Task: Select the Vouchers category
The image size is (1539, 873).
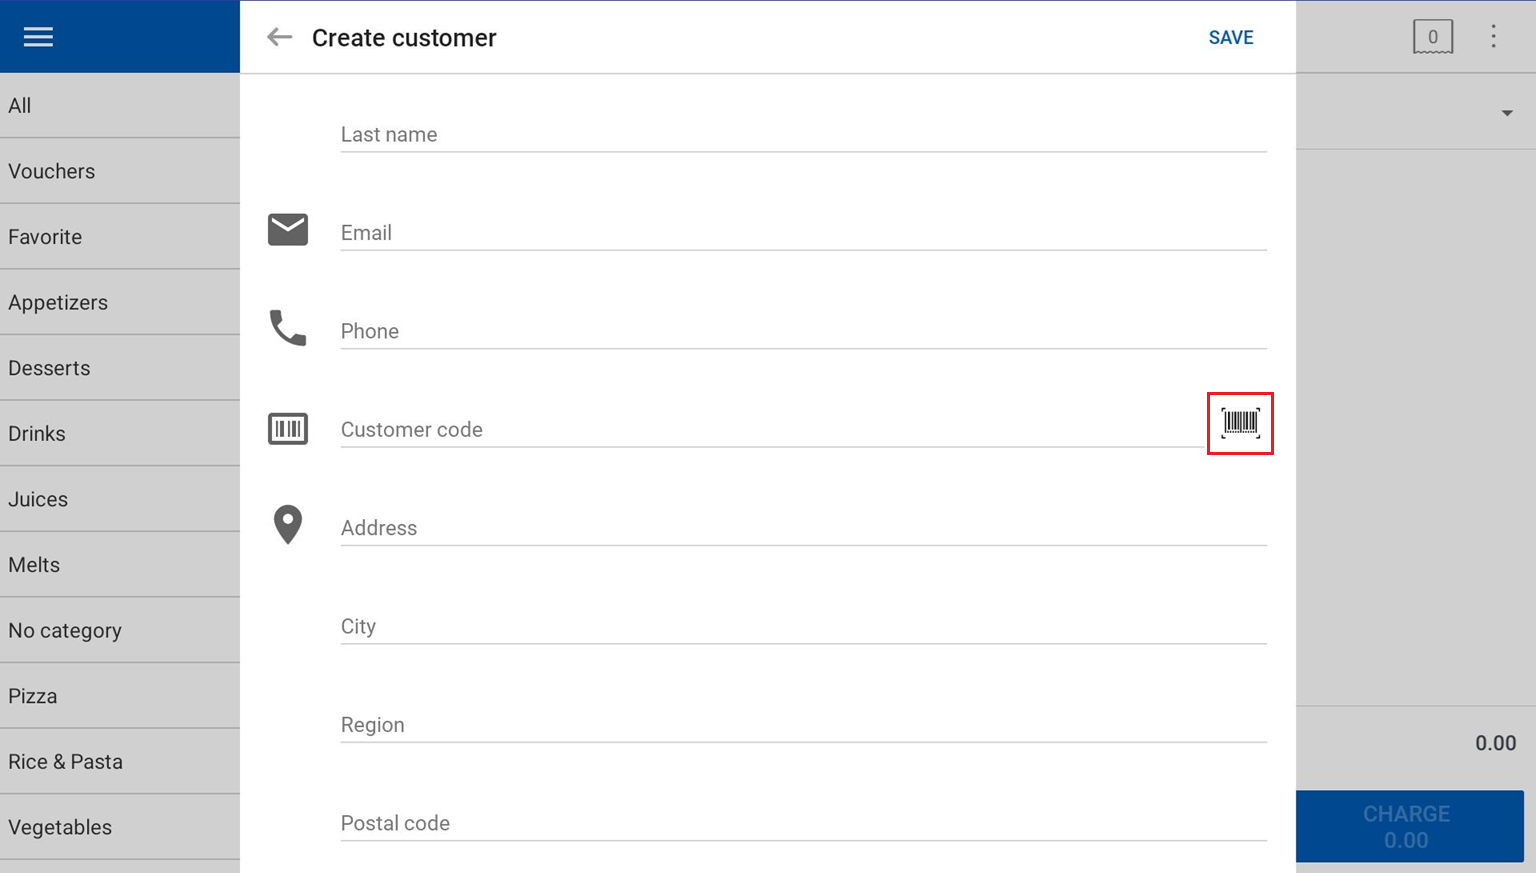Action: point(120,171)
